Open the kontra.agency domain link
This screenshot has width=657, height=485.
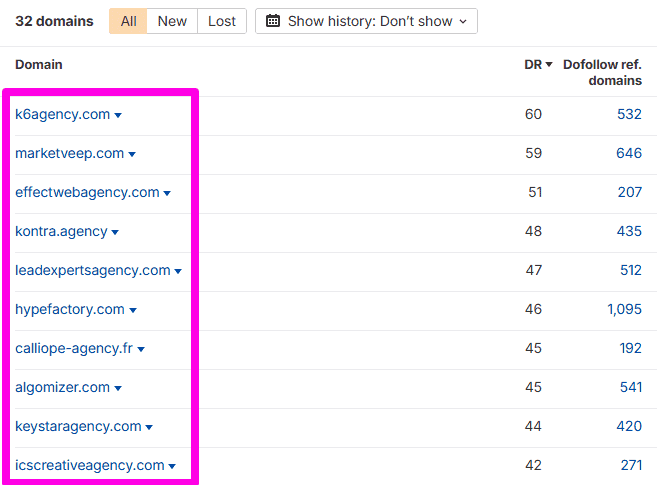pos(61,231)
